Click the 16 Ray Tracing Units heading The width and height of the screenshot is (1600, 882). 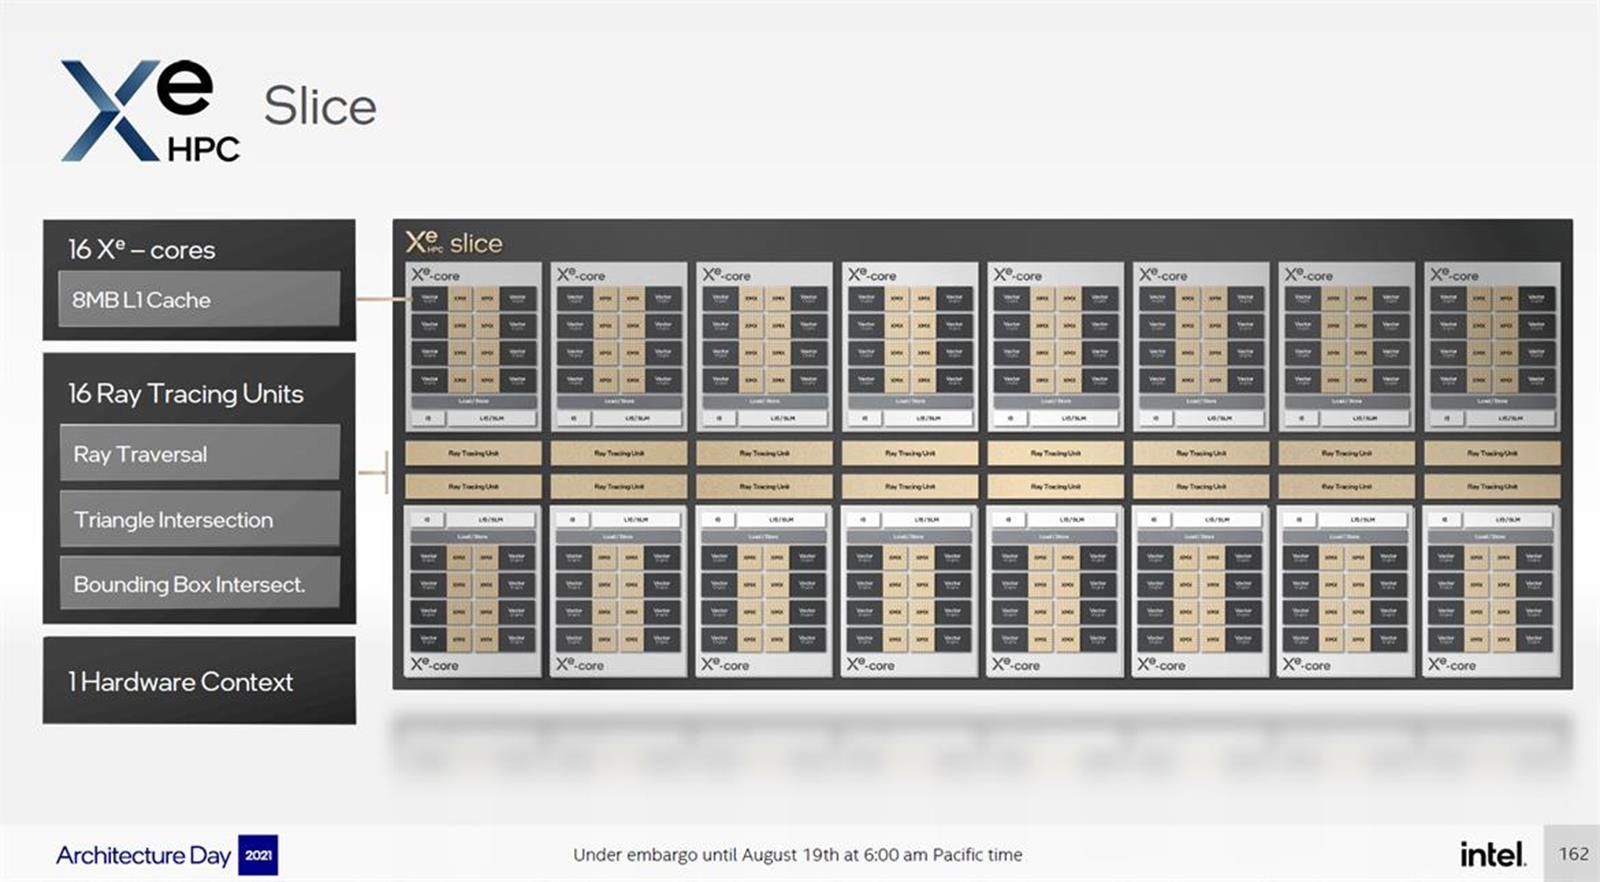(186, 393)
